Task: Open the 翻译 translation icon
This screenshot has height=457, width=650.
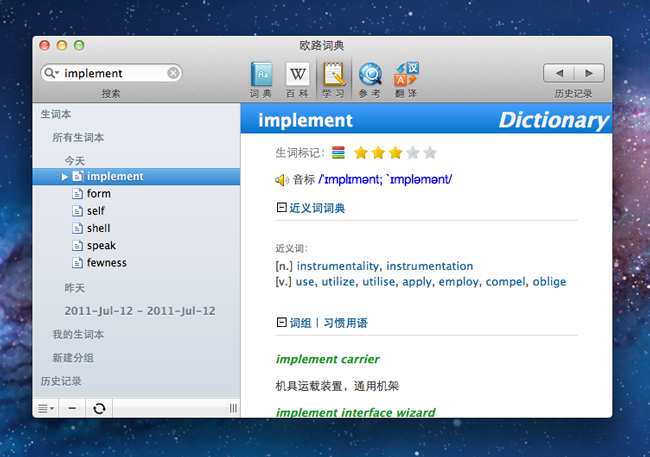Action: tap(406, 74)
